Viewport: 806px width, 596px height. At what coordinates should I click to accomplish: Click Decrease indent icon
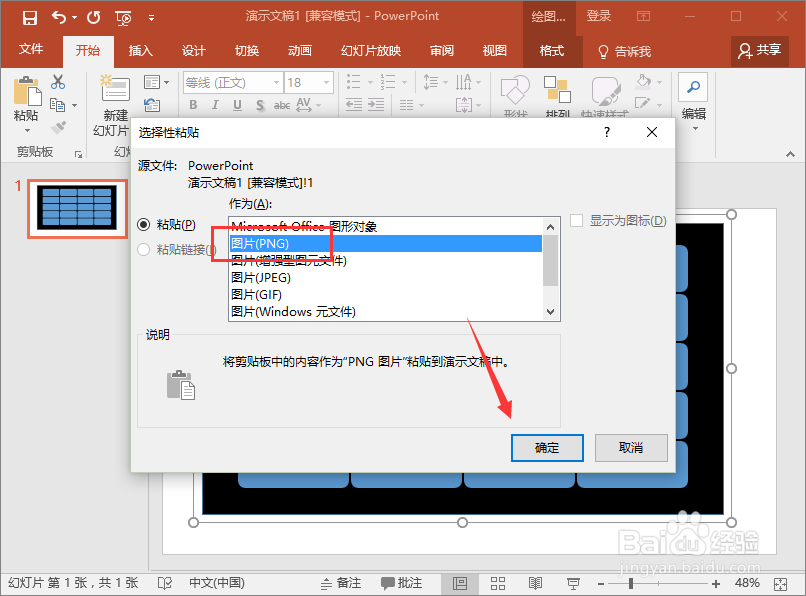[354, 105]
